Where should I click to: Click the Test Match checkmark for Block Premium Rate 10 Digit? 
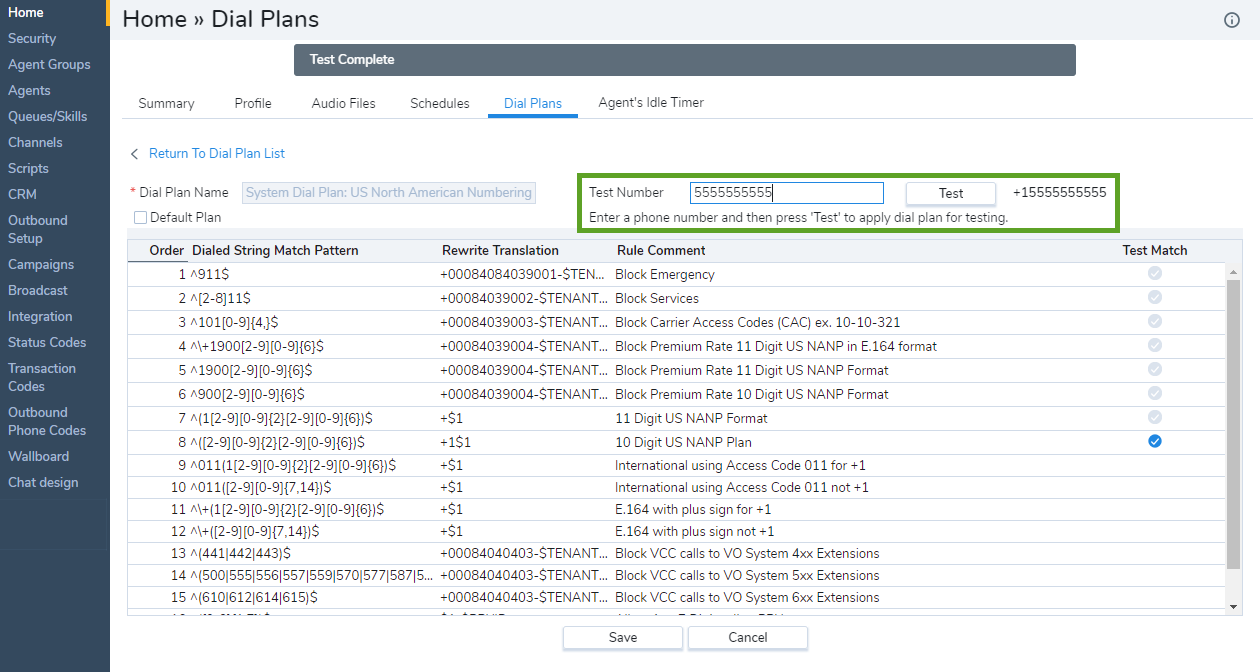[x=1155, y=393]
